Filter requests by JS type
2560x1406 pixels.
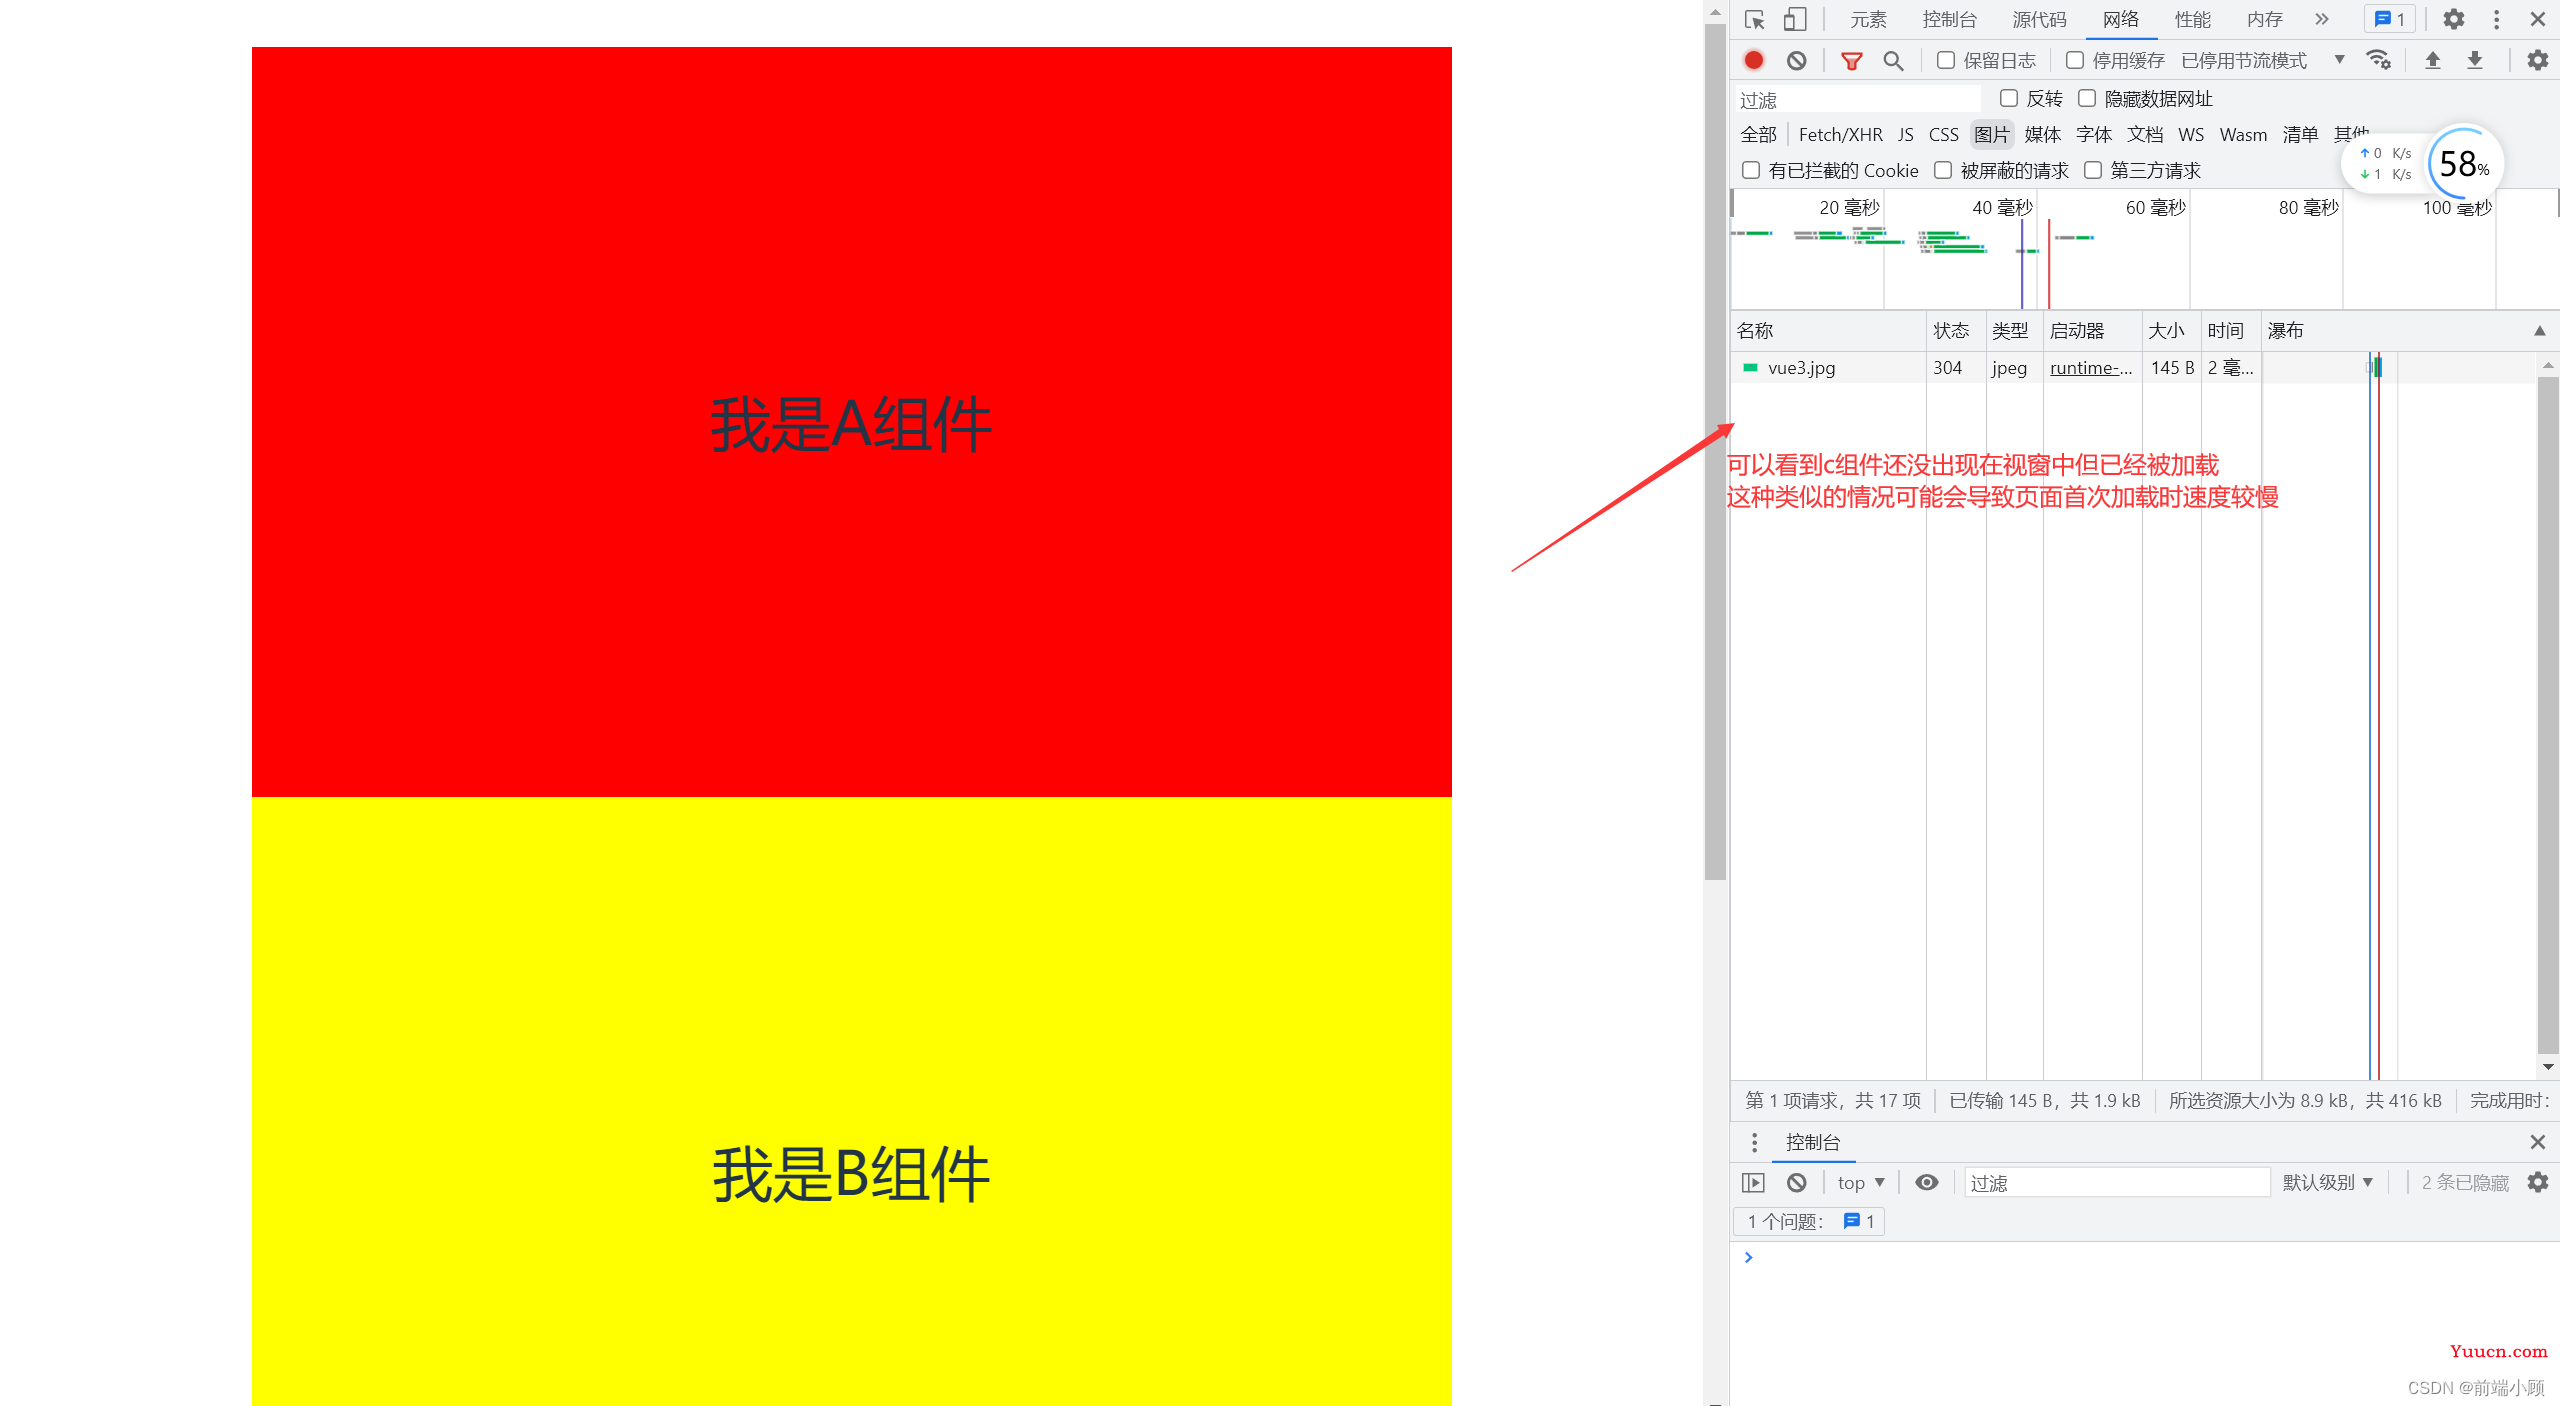pyautogui.click(x=1906, y=134)
